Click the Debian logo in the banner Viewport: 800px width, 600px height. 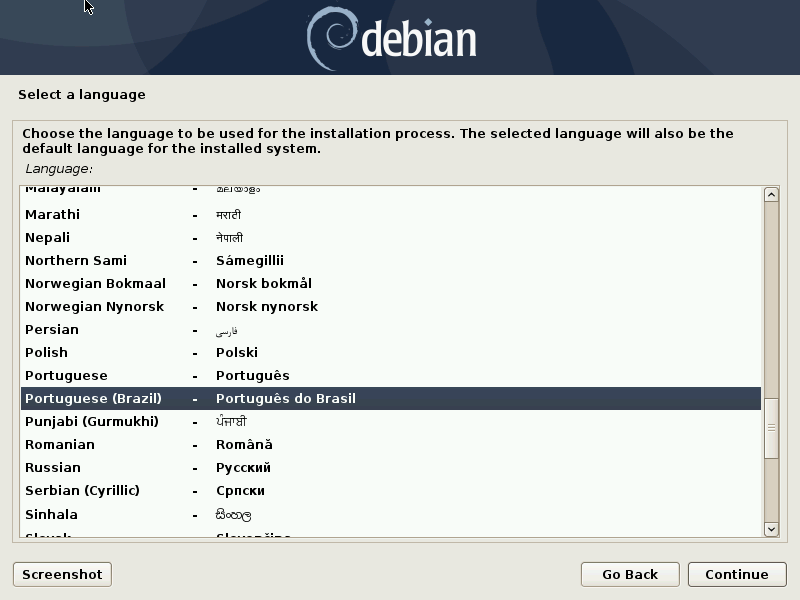point(391,39)
